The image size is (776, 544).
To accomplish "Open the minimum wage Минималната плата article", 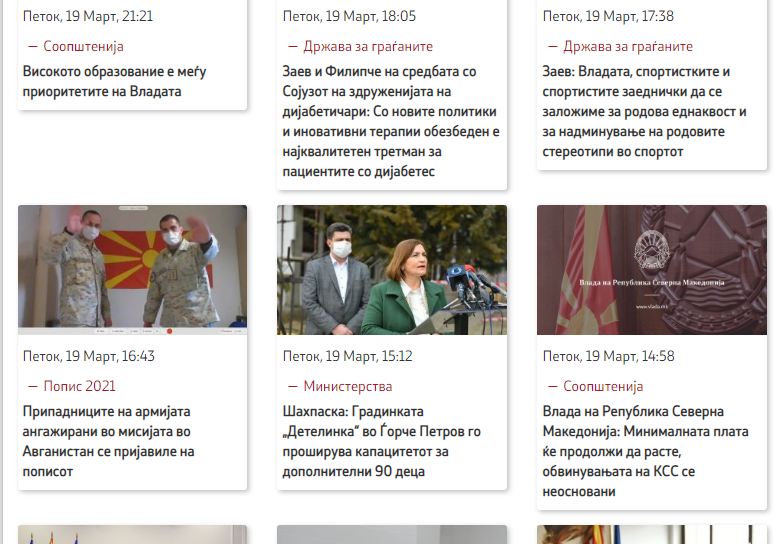I will [645, 451].
